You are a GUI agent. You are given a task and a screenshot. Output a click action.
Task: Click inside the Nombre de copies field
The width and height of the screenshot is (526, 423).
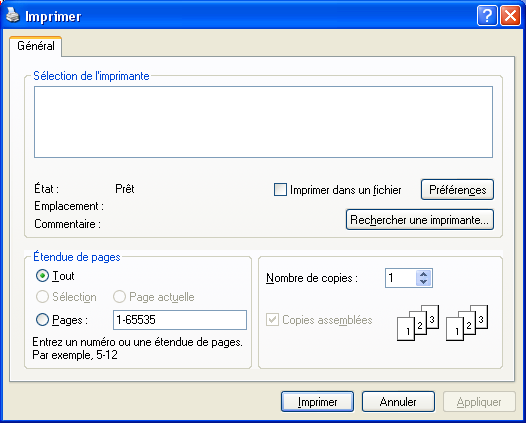(401, 278)
